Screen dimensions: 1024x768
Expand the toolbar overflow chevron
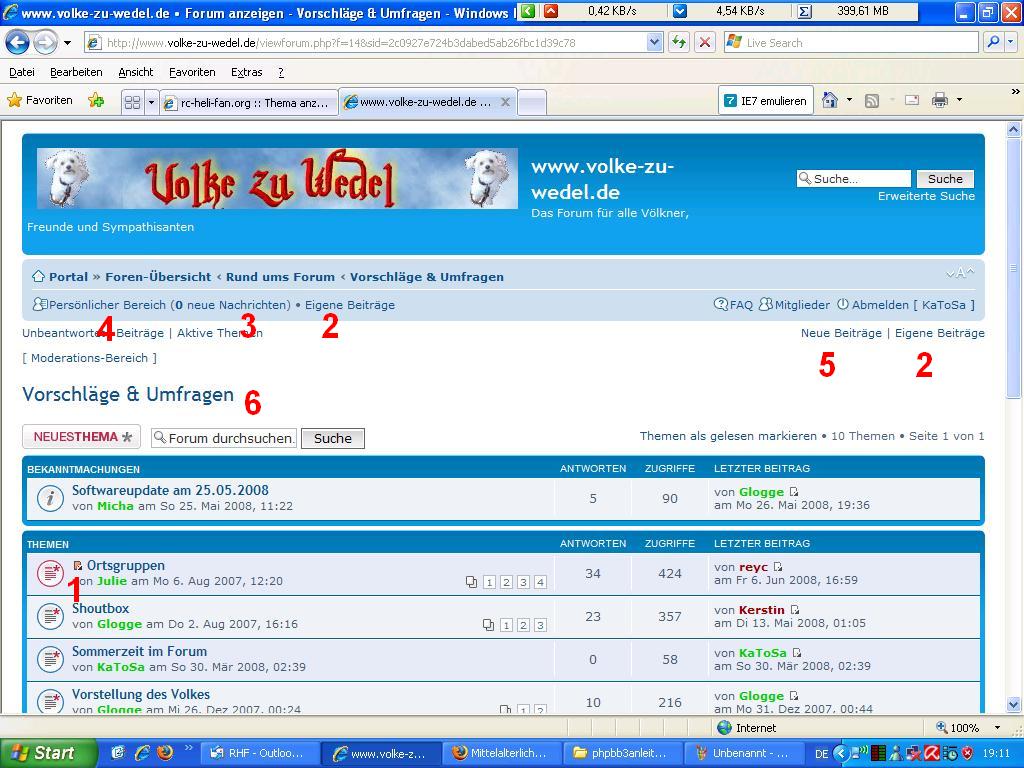pyautogui.click(x=1016, y=92)
